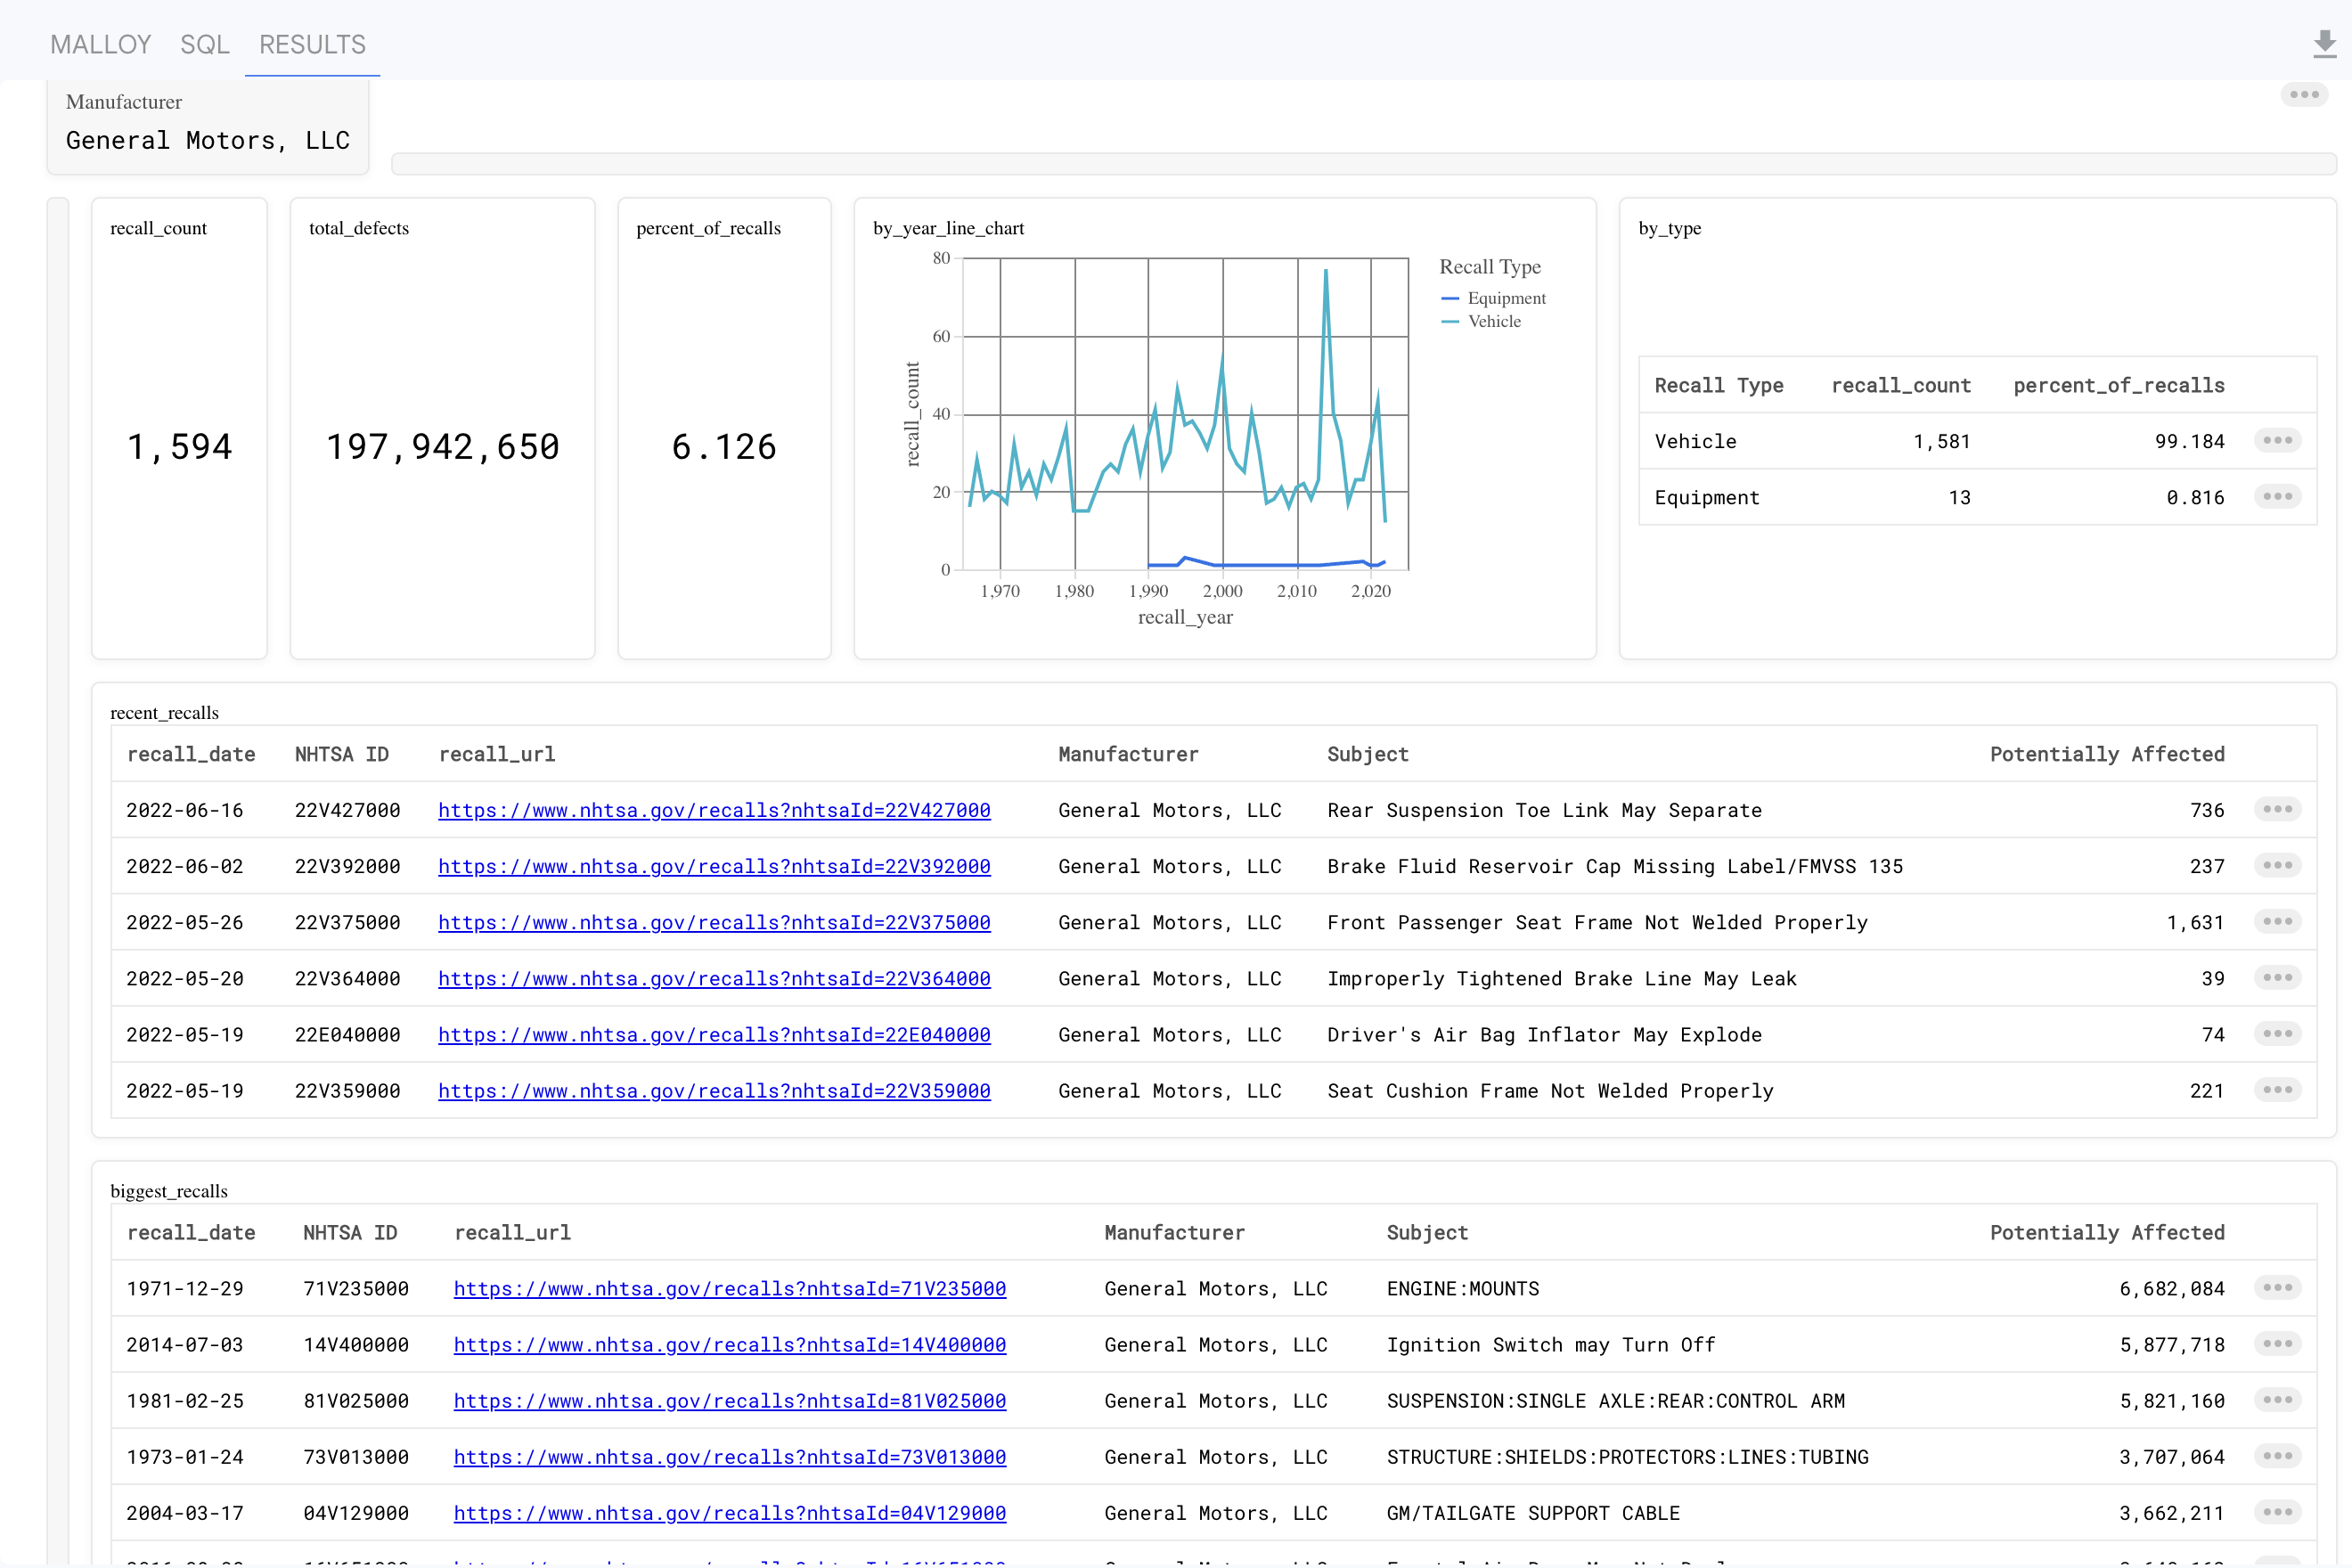This screenshot has width=2352, height=1568.
Task: Click the Subject header in recent_recalls table
Action: click(x=1367, y=754)
